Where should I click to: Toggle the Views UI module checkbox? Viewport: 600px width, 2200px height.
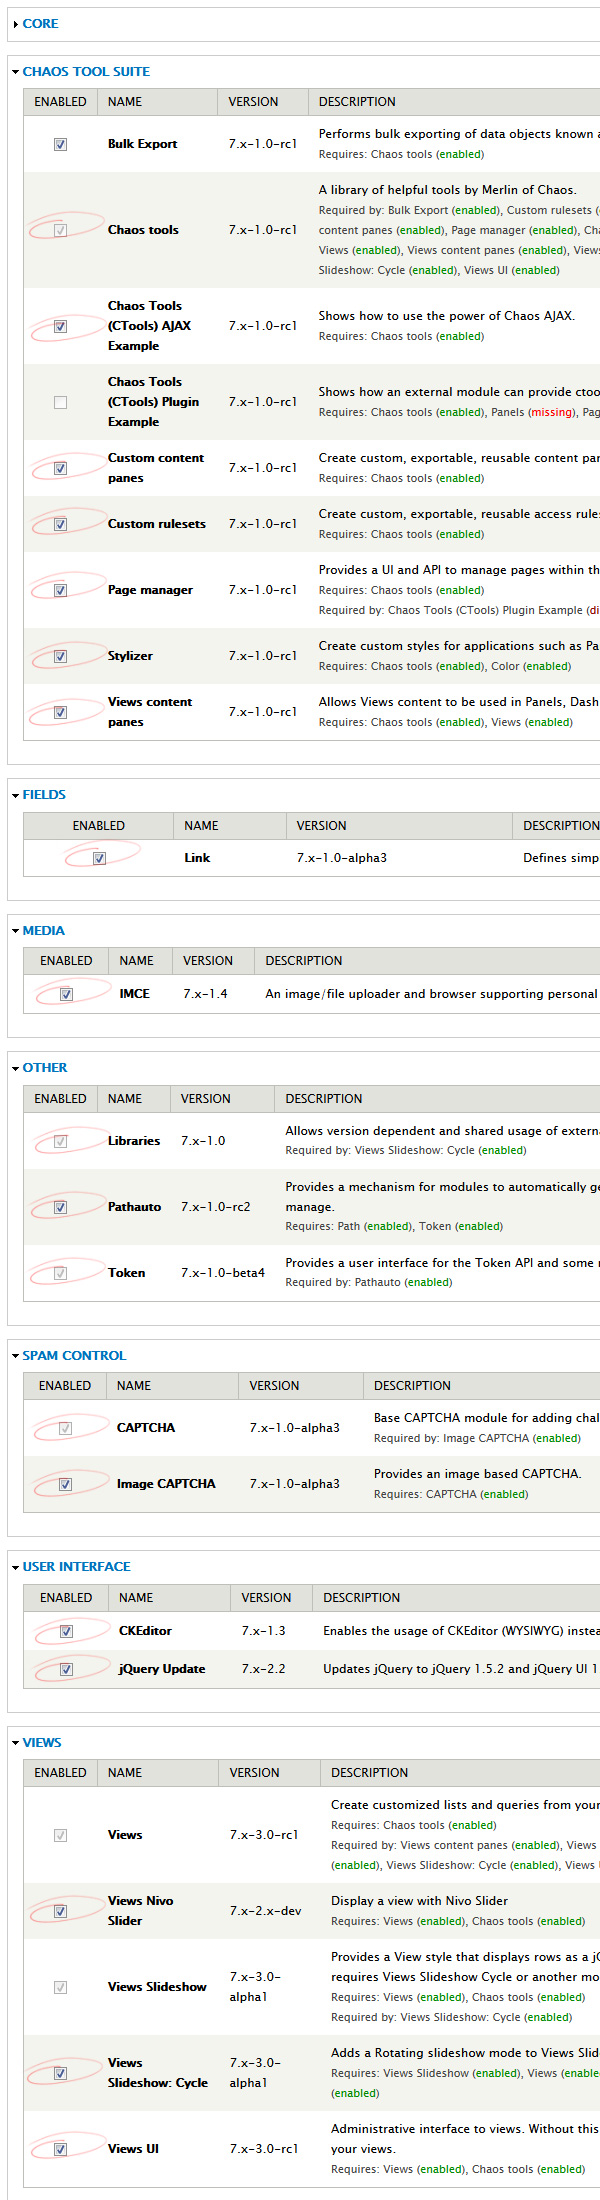(x=60, y=2149)
